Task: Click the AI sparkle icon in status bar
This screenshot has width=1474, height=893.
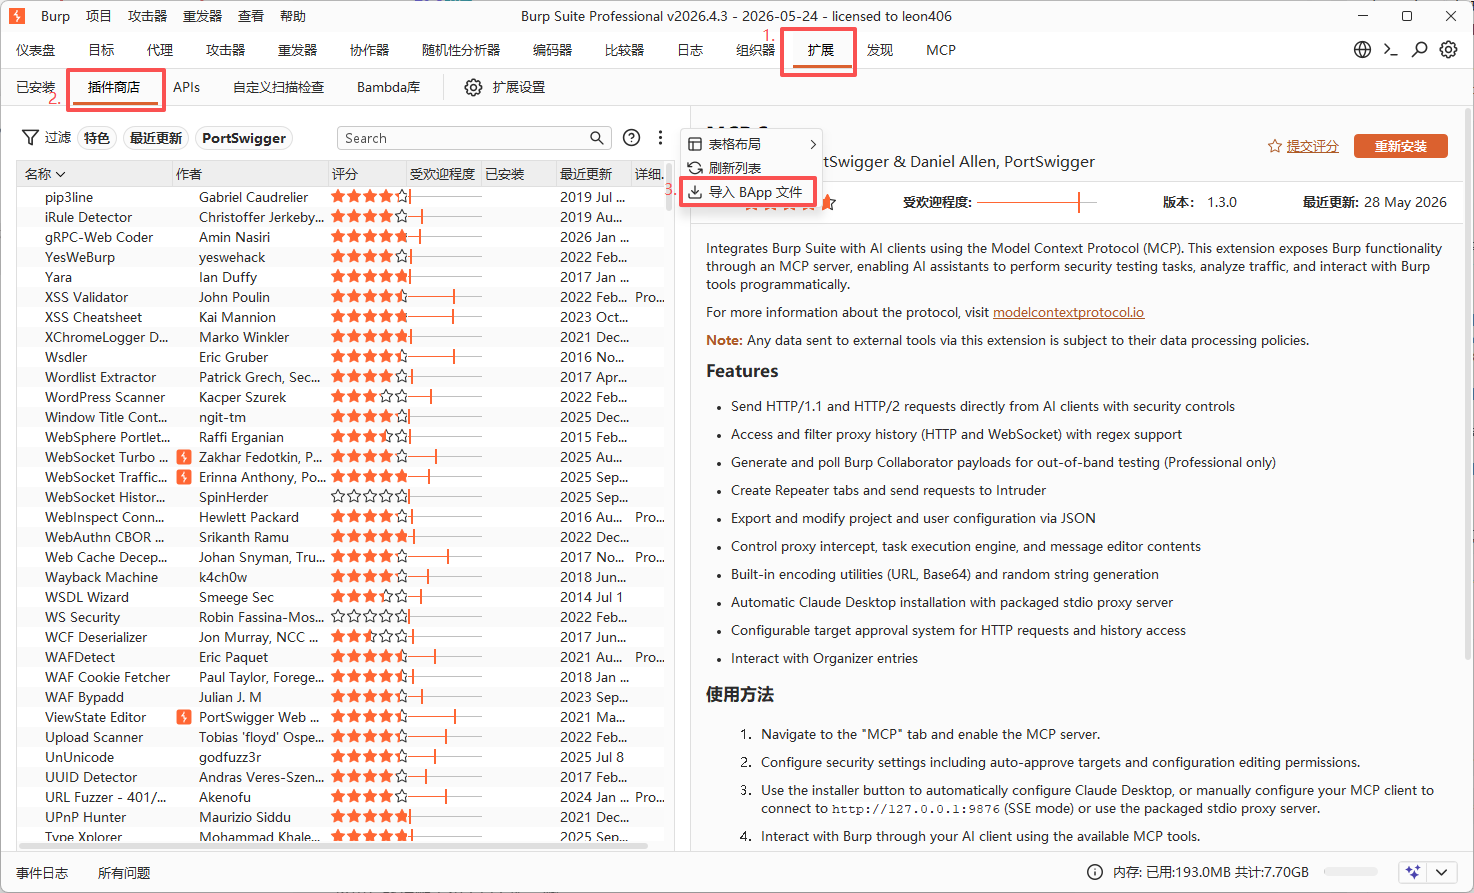Action: click(x=1413, y=872)
